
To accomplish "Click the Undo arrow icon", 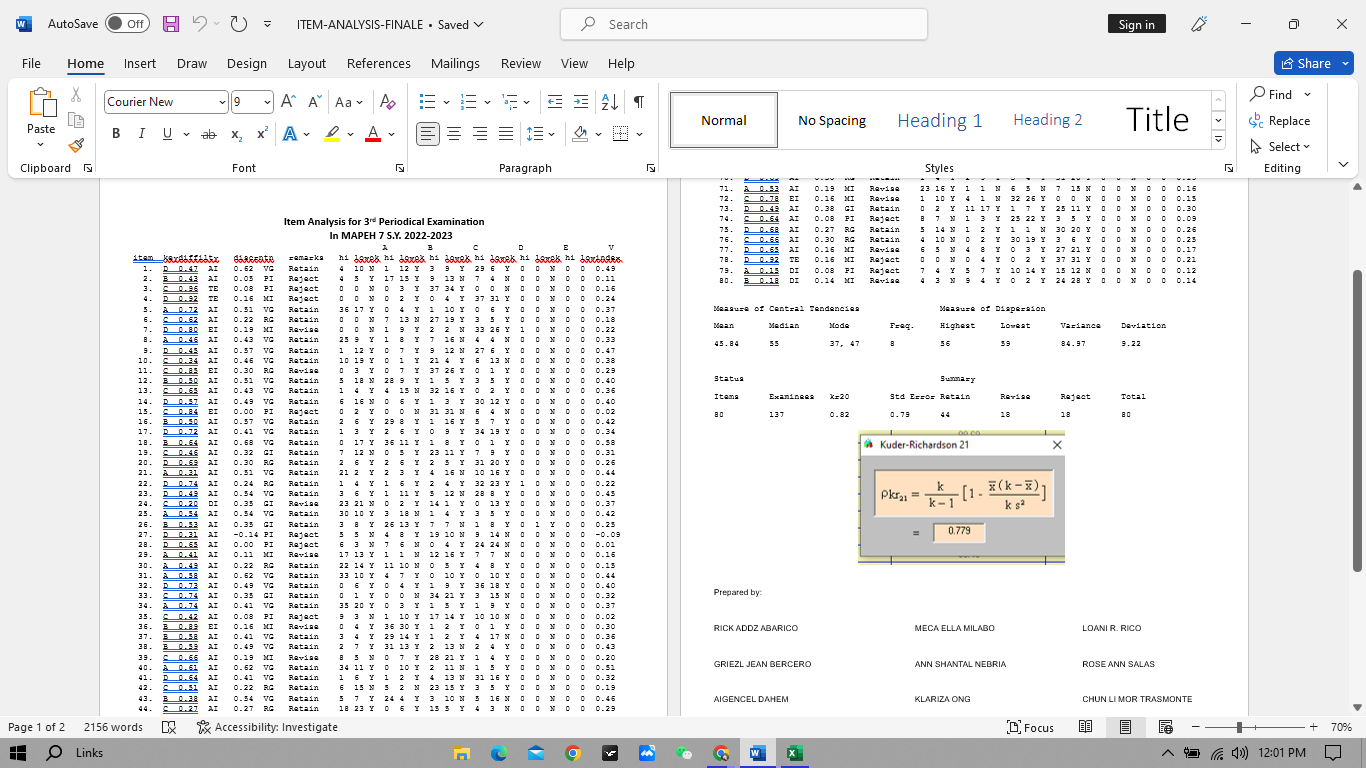I will click(x=200, y=24).
